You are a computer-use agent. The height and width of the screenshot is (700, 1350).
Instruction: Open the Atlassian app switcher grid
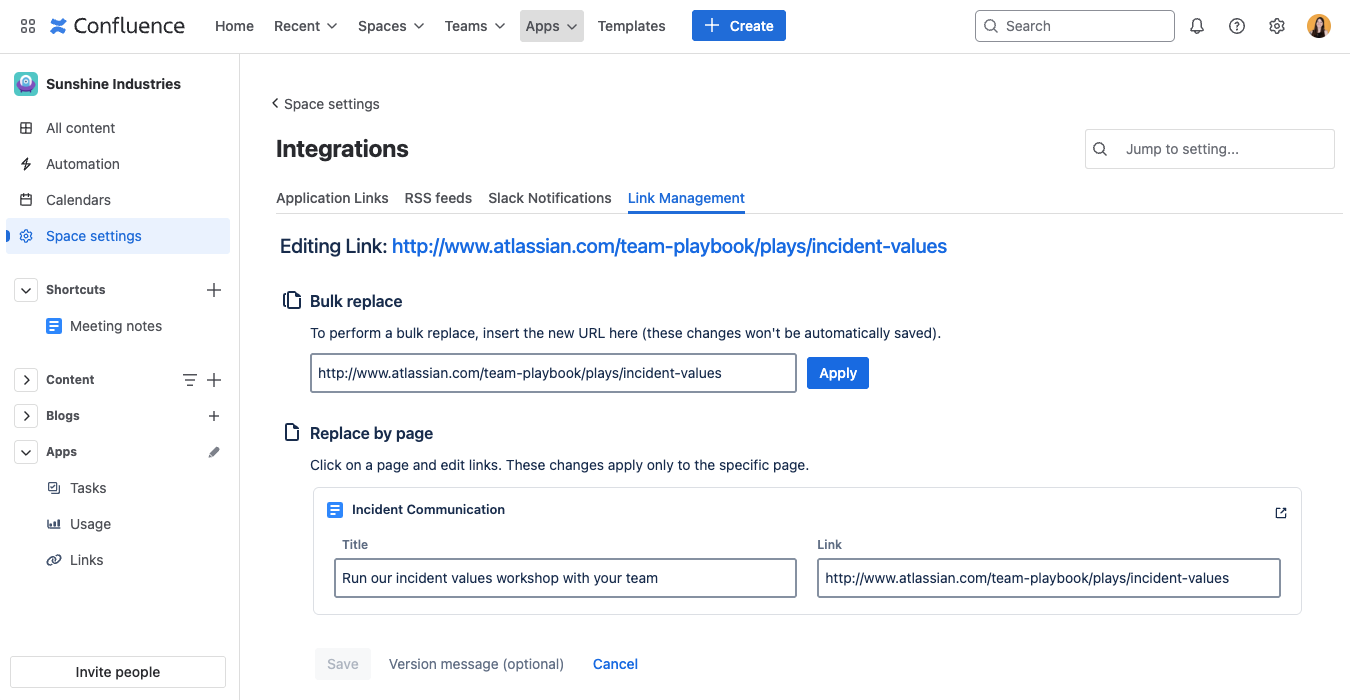[x=27, y=26]
